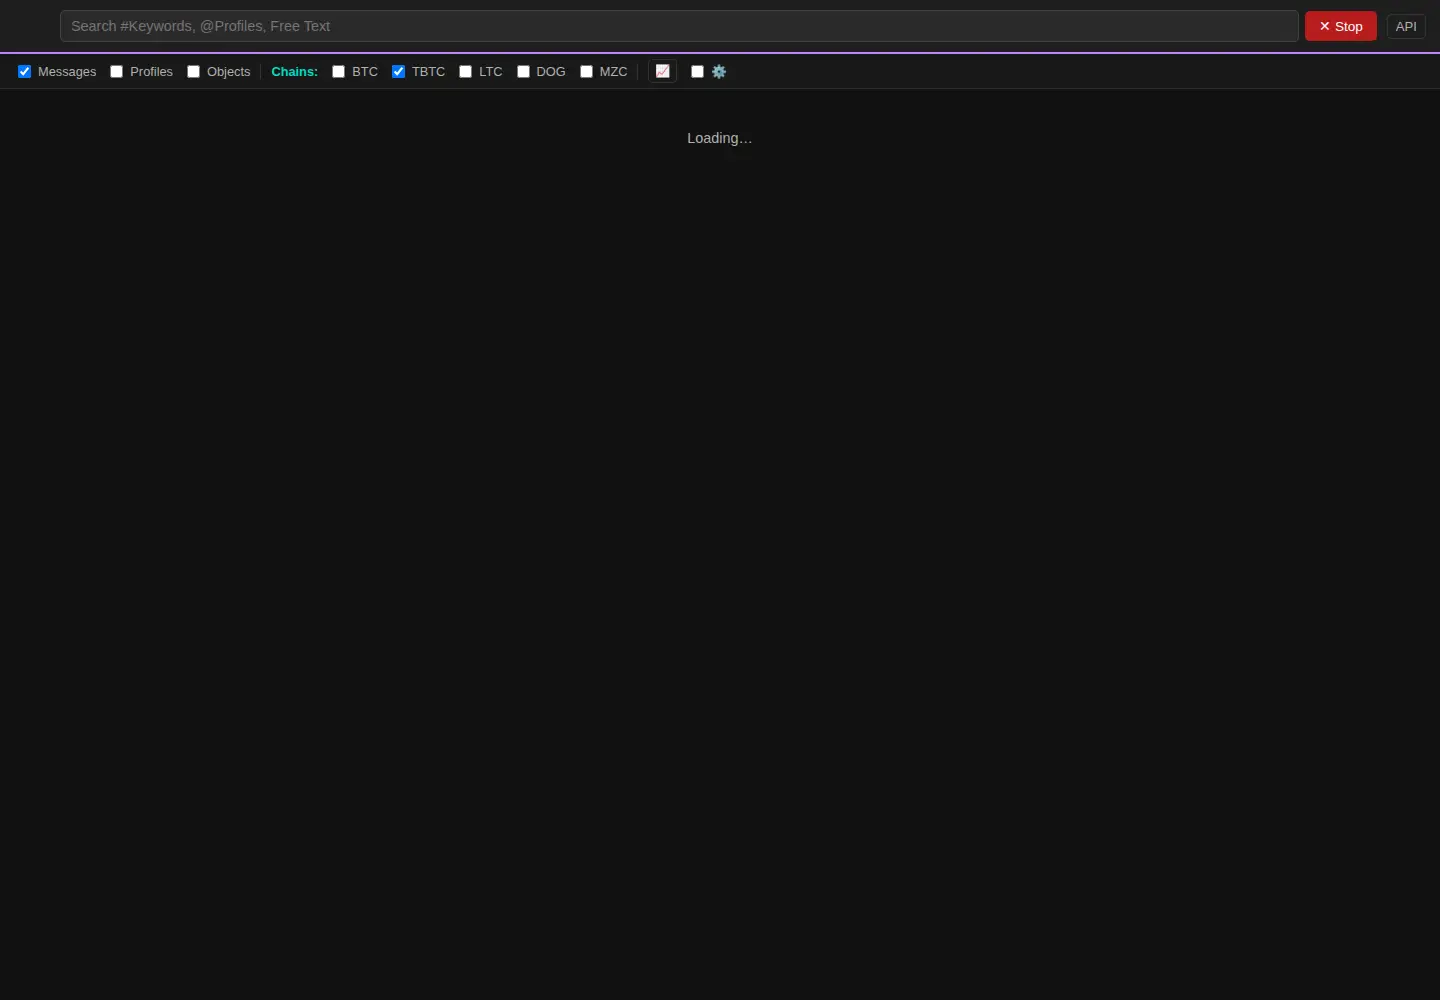The image size is (1440, 1000).
Task: Uncheck the TBTC chain checkbox
Action: pos(399,71)
